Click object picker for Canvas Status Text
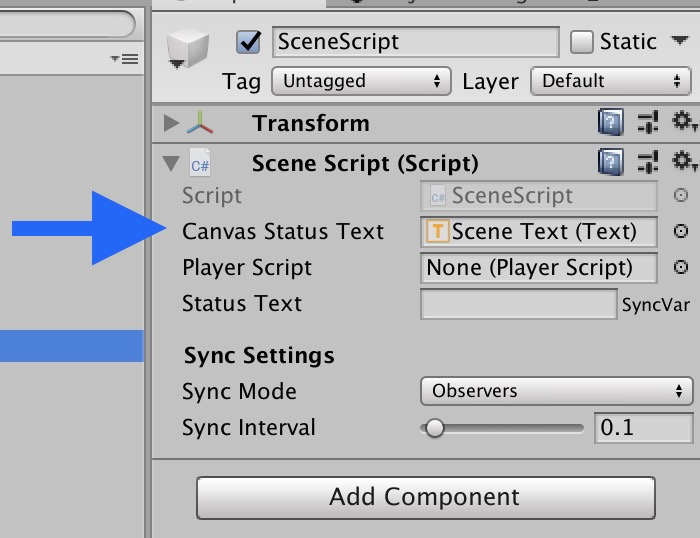The height and width of the screenshot is (538, 700). [680, 231]
